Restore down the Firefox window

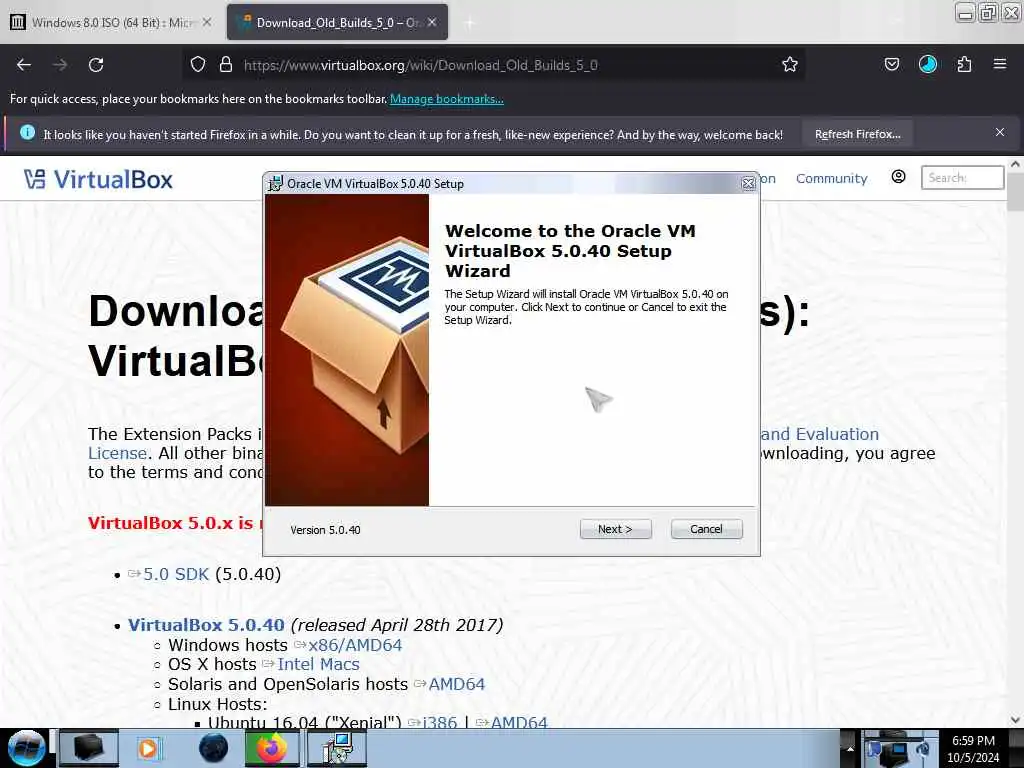tap(989, 12)
